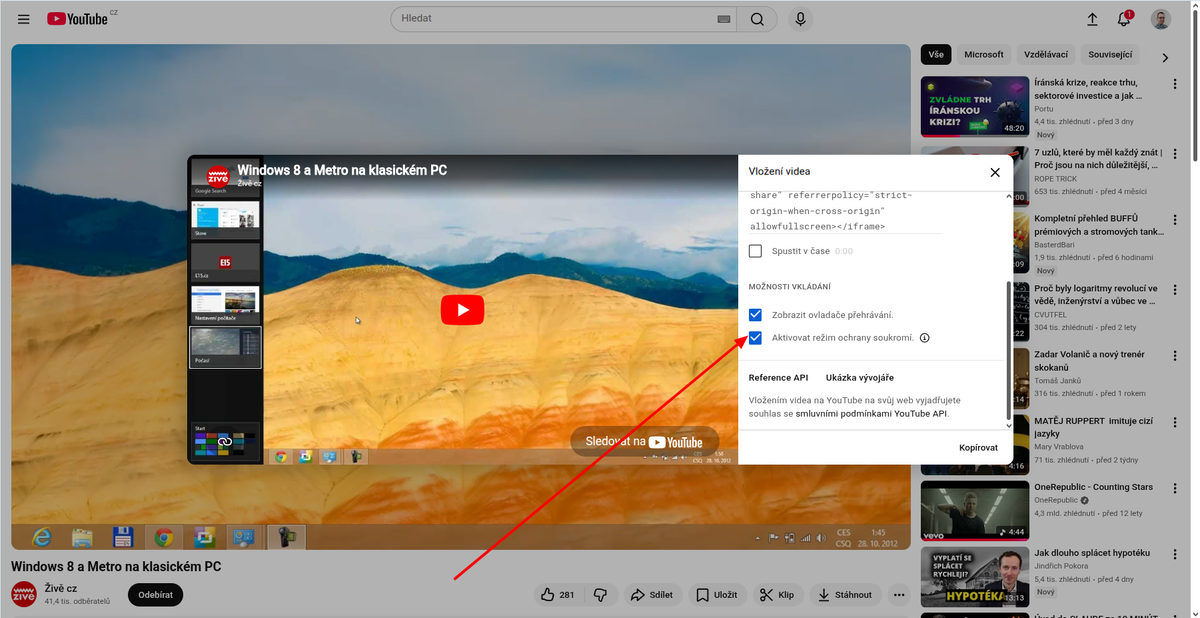
Task: Open the three-dot menu next to Stáhnout
Action: [899, 594]
